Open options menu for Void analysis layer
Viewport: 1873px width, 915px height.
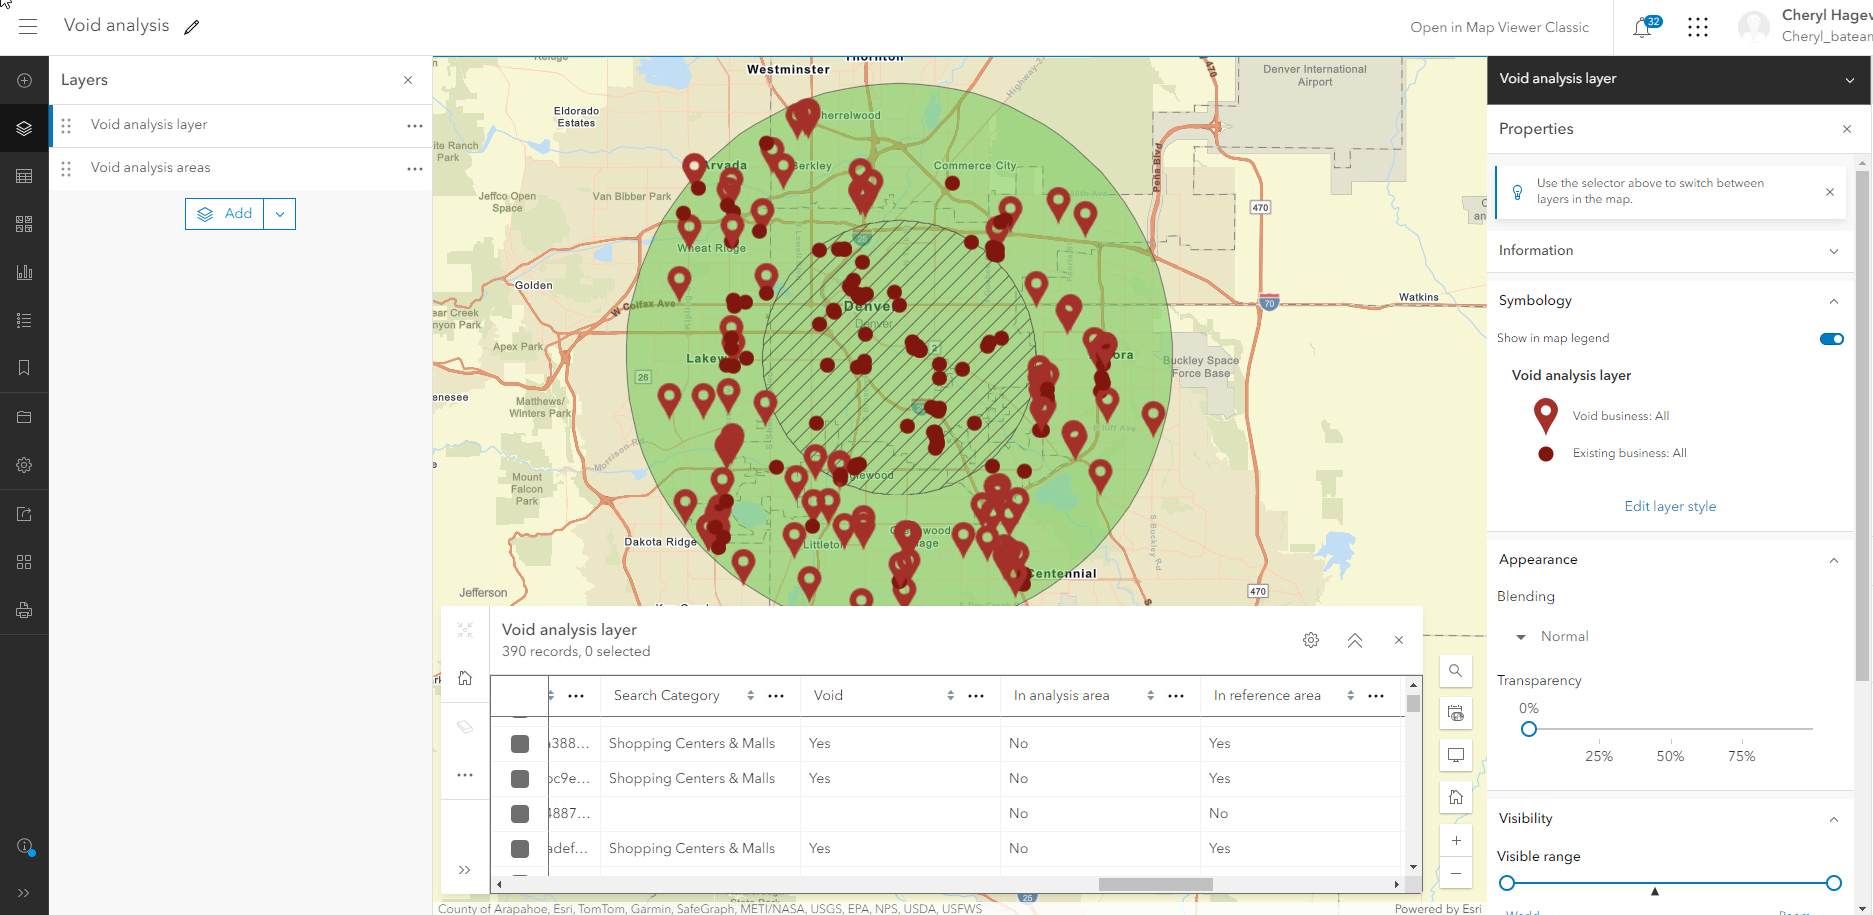[x=414, y=125]
